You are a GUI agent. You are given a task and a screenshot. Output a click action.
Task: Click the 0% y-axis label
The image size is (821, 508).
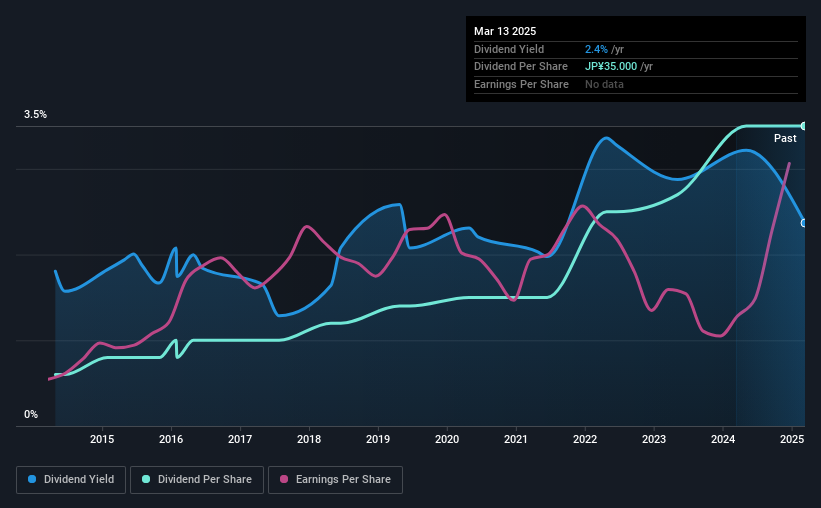point(31,414)
